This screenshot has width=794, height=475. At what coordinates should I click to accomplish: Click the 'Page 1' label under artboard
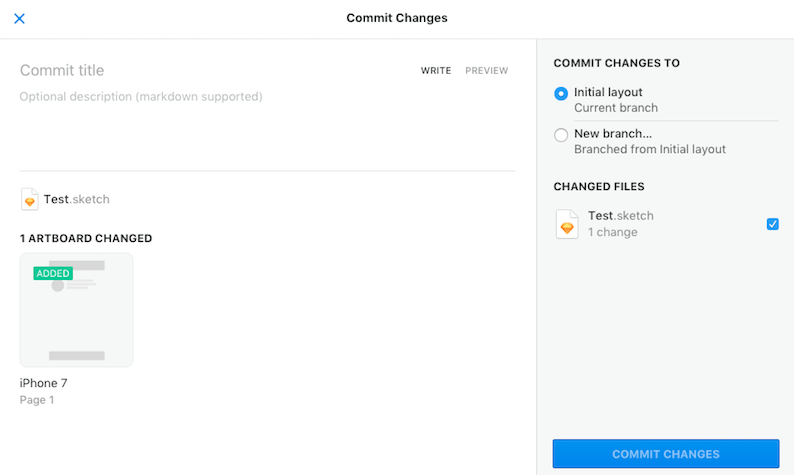[37, 400]
